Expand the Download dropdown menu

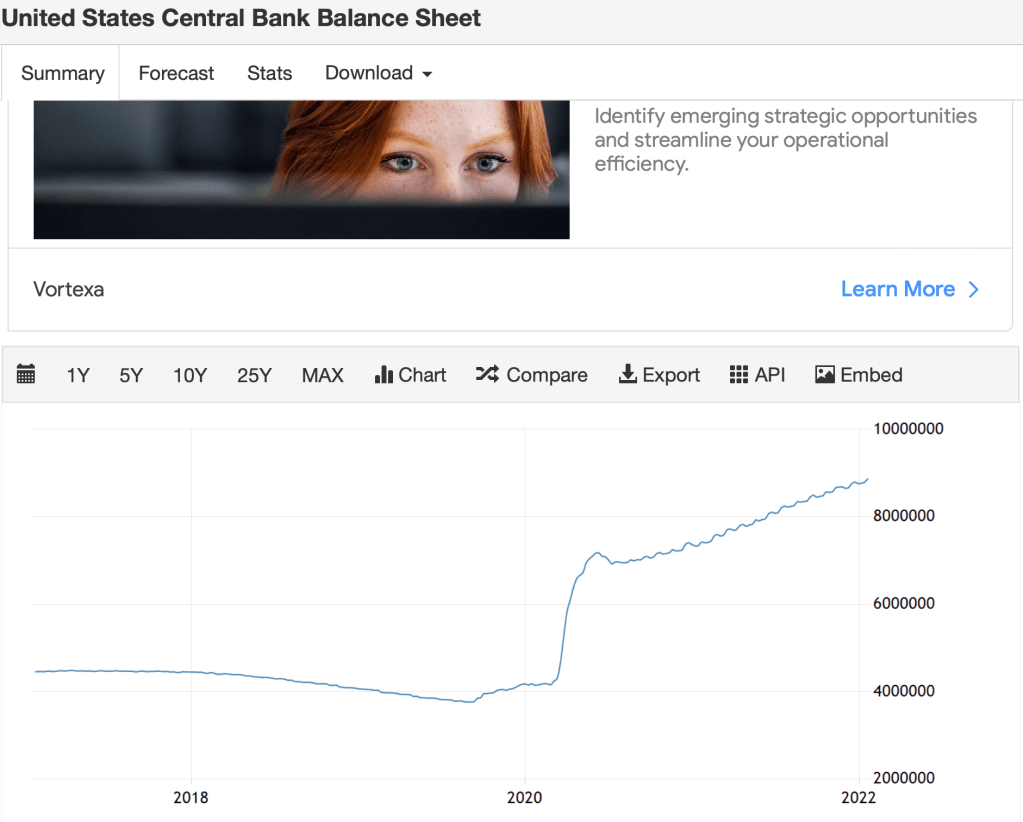coord(378,73)
